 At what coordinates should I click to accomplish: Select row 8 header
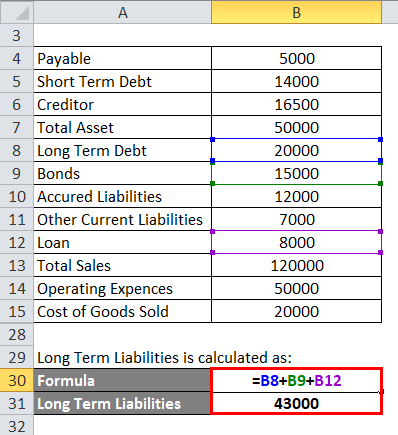pyautogui.click(x=17, y=150)
